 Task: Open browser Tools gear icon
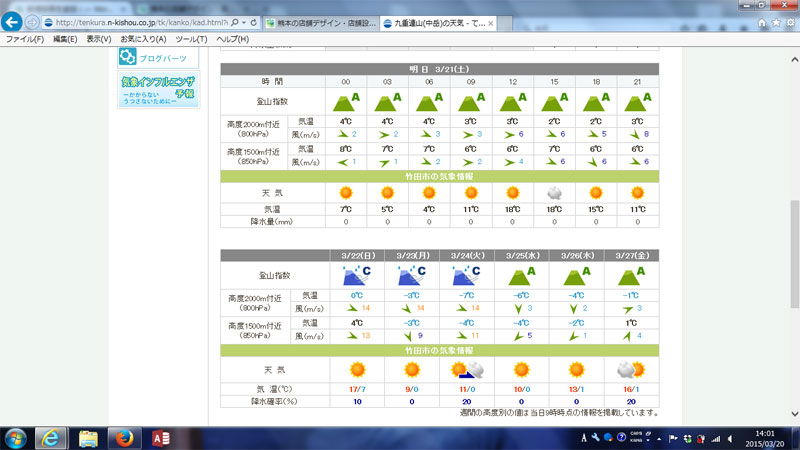point(790,22)
